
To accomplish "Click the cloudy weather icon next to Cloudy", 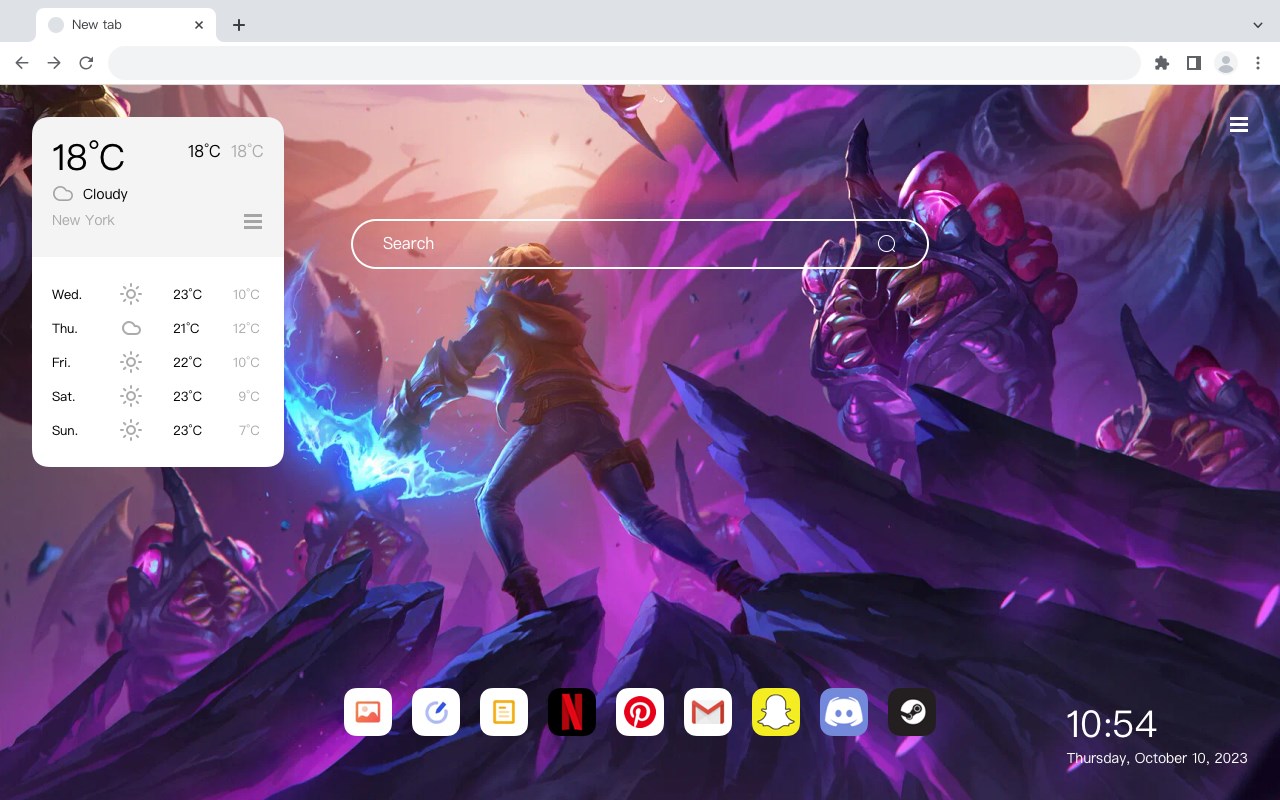I will (x=63, y=194).
